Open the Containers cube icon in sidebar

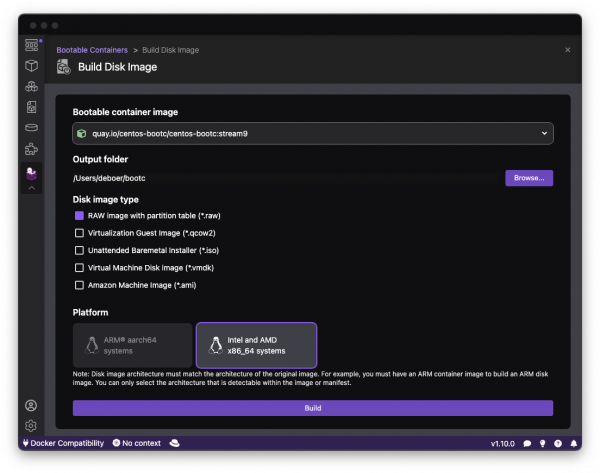pos(31,66)
